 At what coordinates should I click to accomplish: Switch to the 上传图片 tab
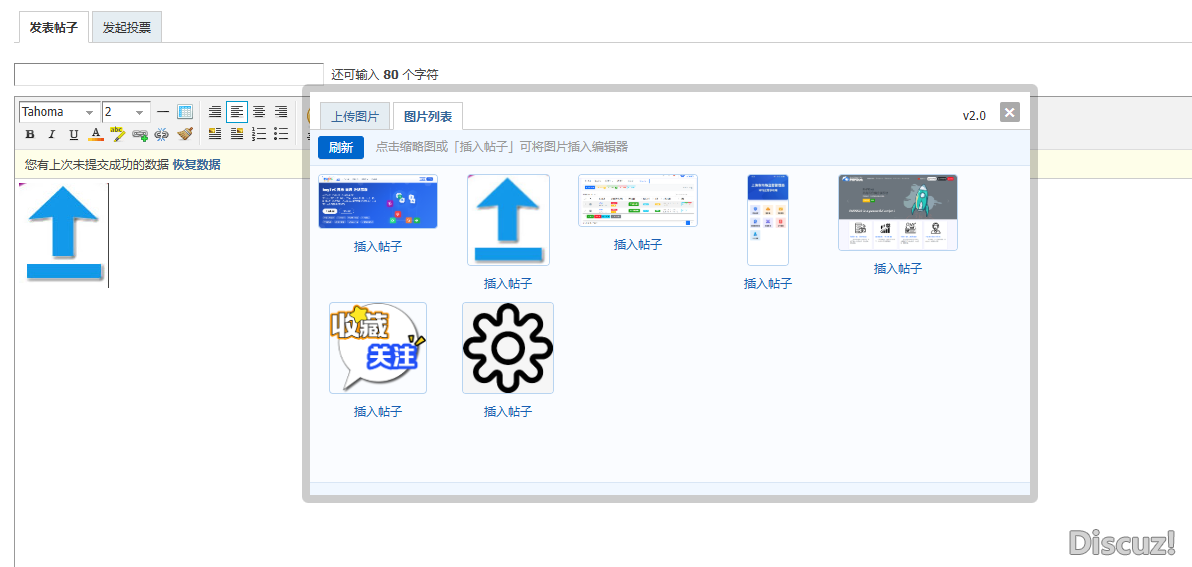click(x=355, y=117)
